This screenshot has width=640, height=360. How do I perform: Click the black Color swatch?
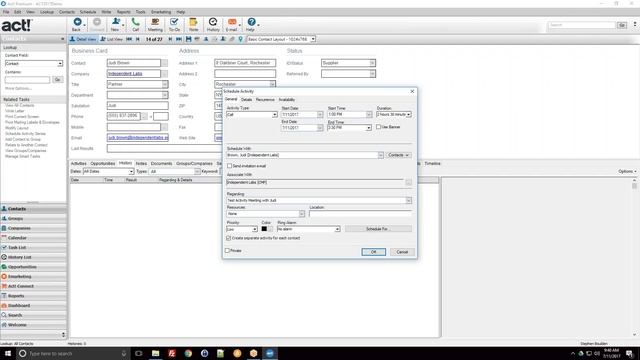[x=264, y=229]
